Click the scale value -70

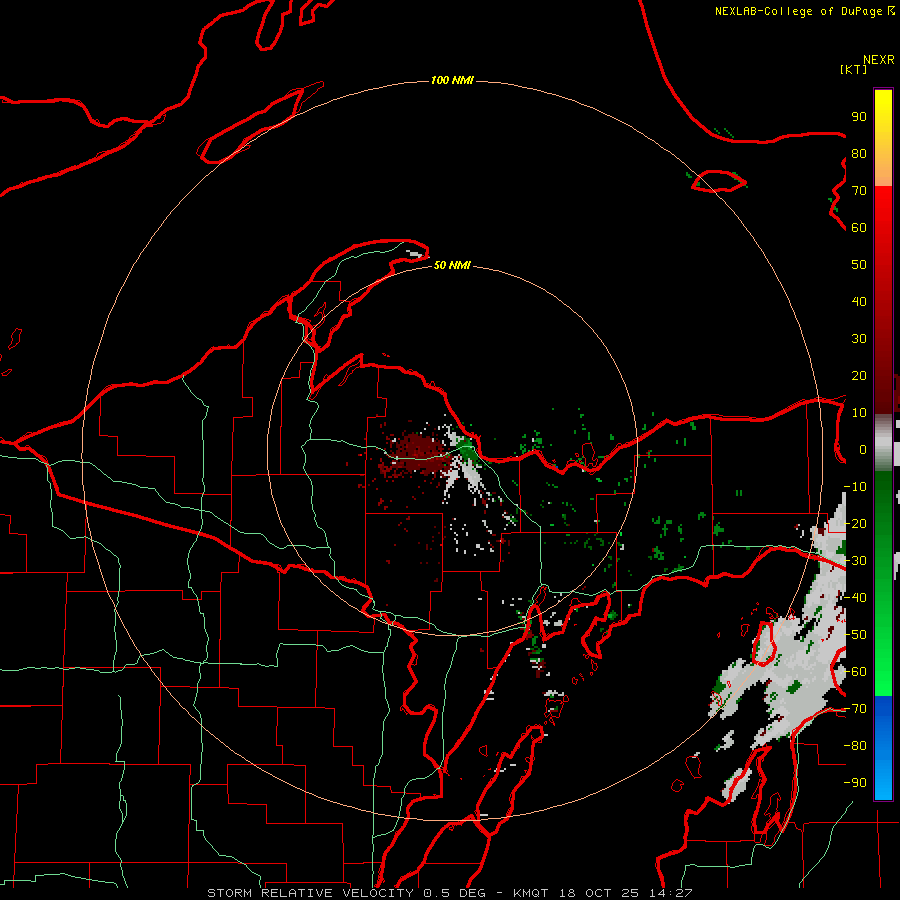pyautogui.click(x=855, y=709)
